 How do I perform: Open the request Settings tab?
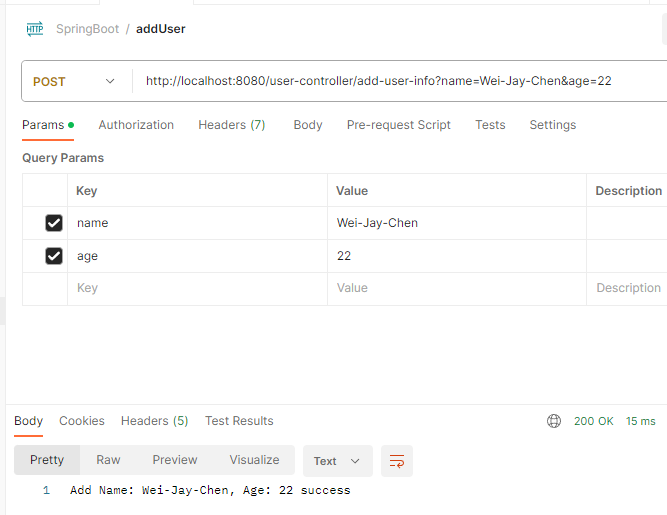coord(553,125)
